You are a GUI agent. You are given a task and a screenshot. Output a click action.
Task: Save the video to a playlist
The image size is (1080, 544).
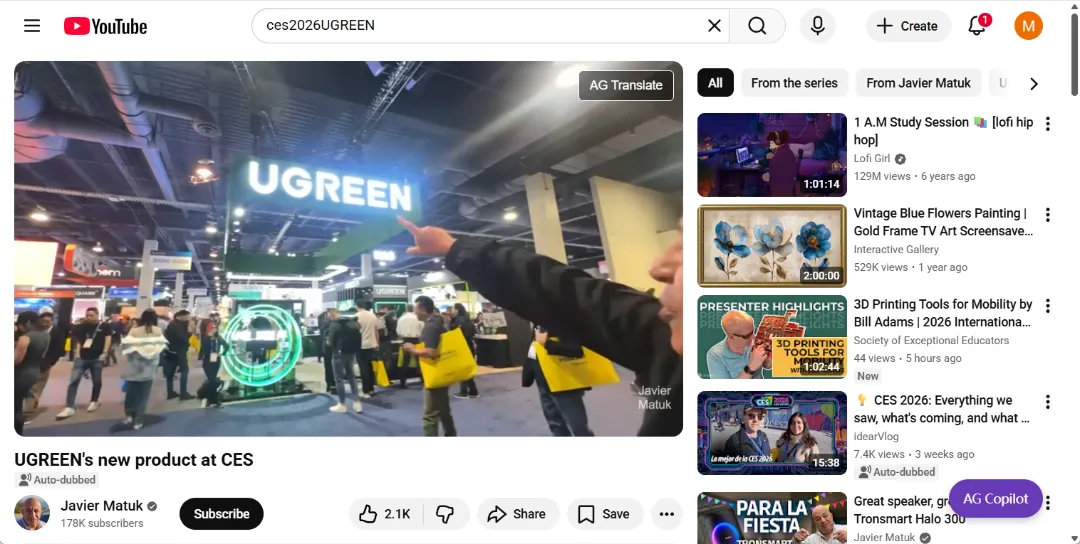pos(604,514)
